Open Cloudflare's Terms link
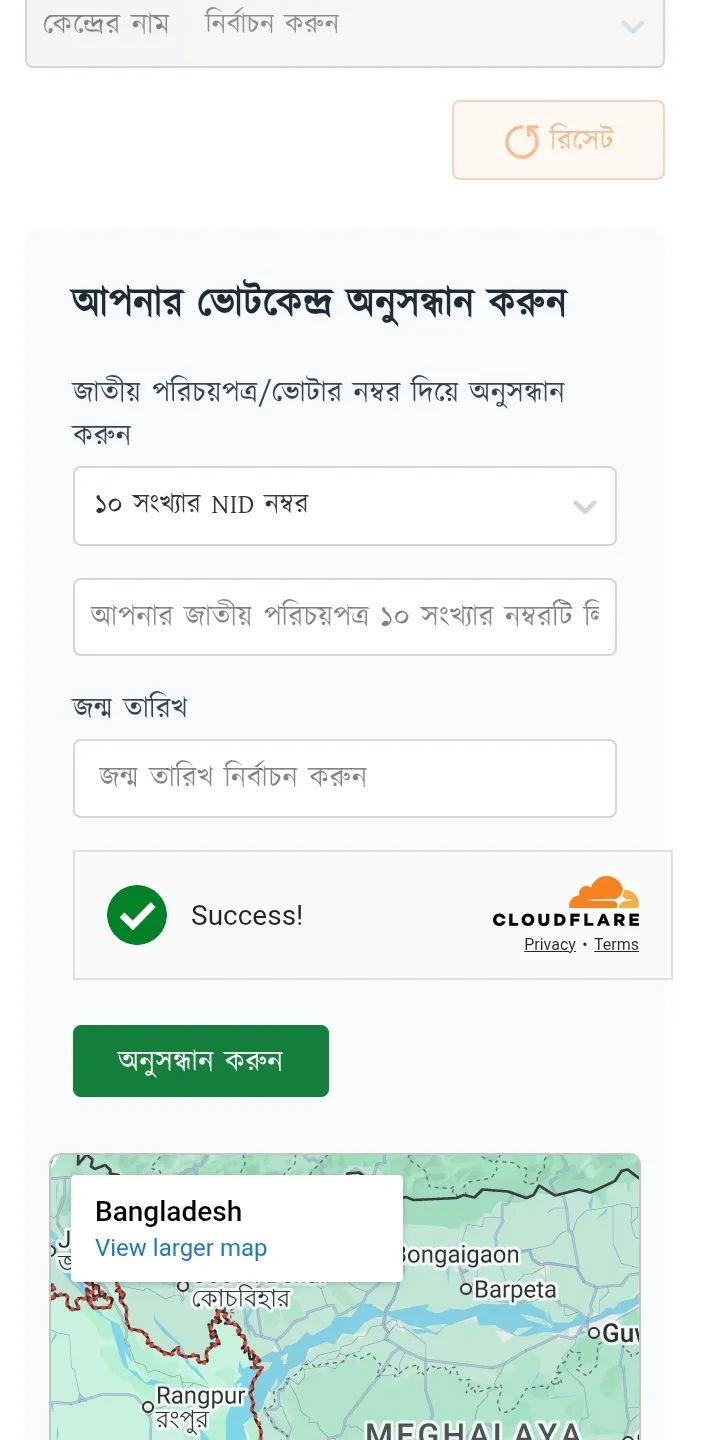The image size is (703, 1440). tap(616, 944)
